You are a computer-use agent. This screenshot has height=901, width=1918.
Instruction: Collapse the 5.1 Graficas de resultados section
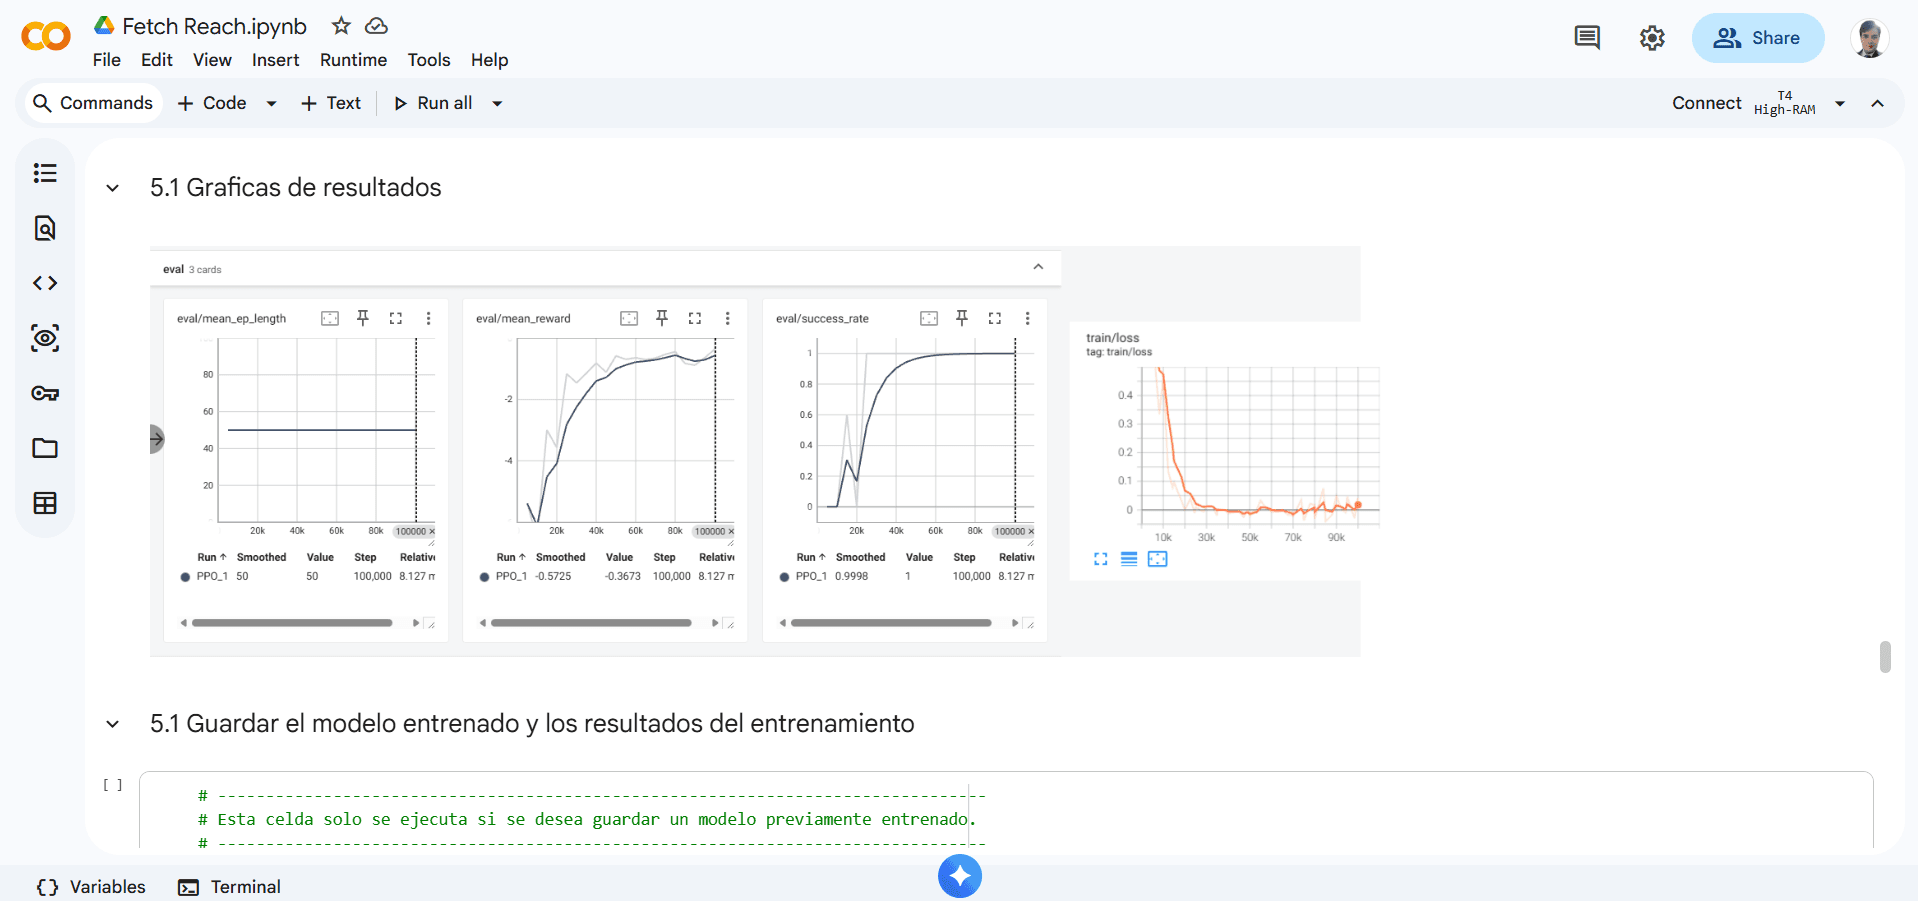113,188
